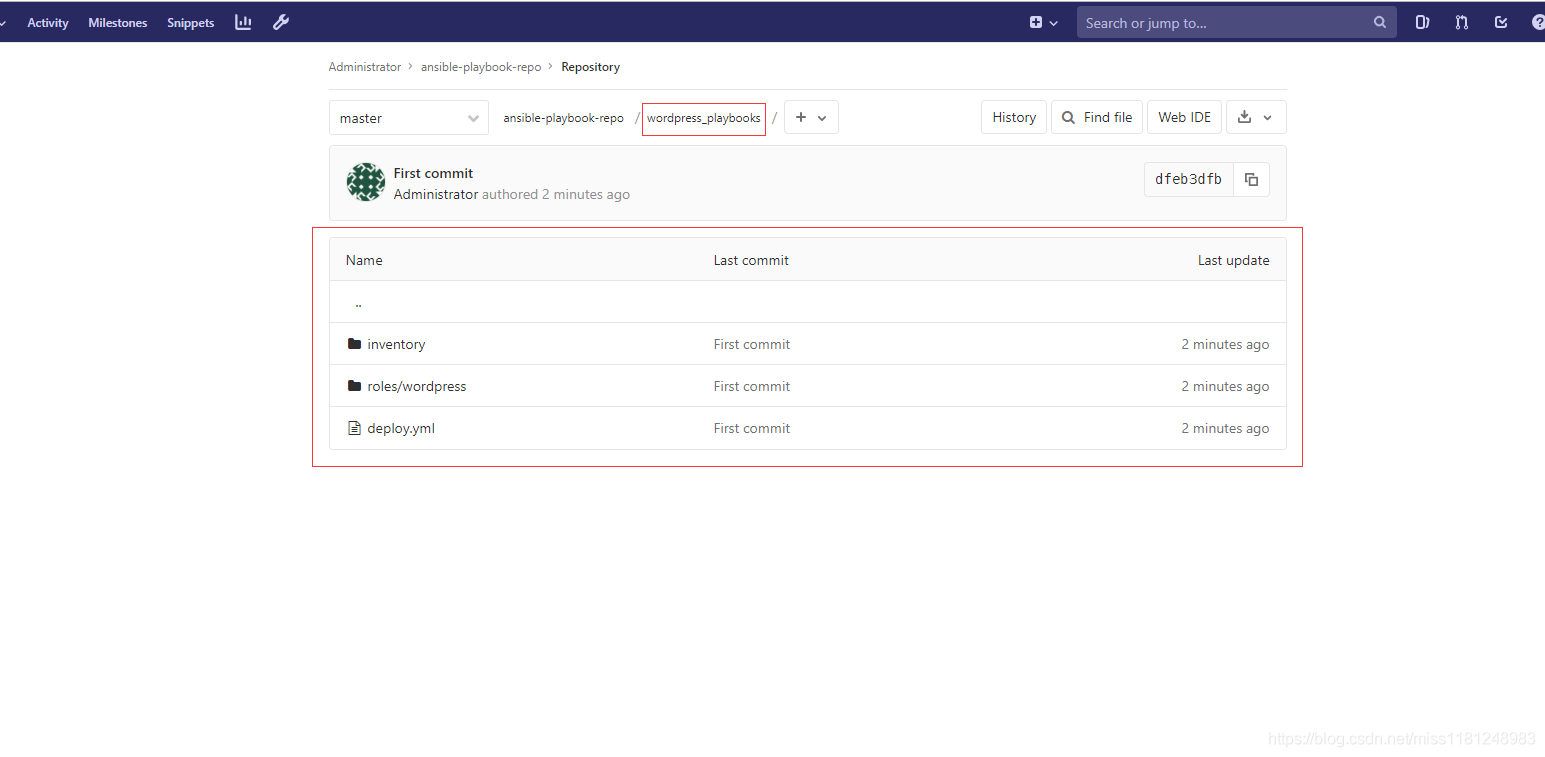Image resolution: width=1545 pixels, height=757 pixels.
Task: Open the deploy.yml file
Action: pos(401,428)
